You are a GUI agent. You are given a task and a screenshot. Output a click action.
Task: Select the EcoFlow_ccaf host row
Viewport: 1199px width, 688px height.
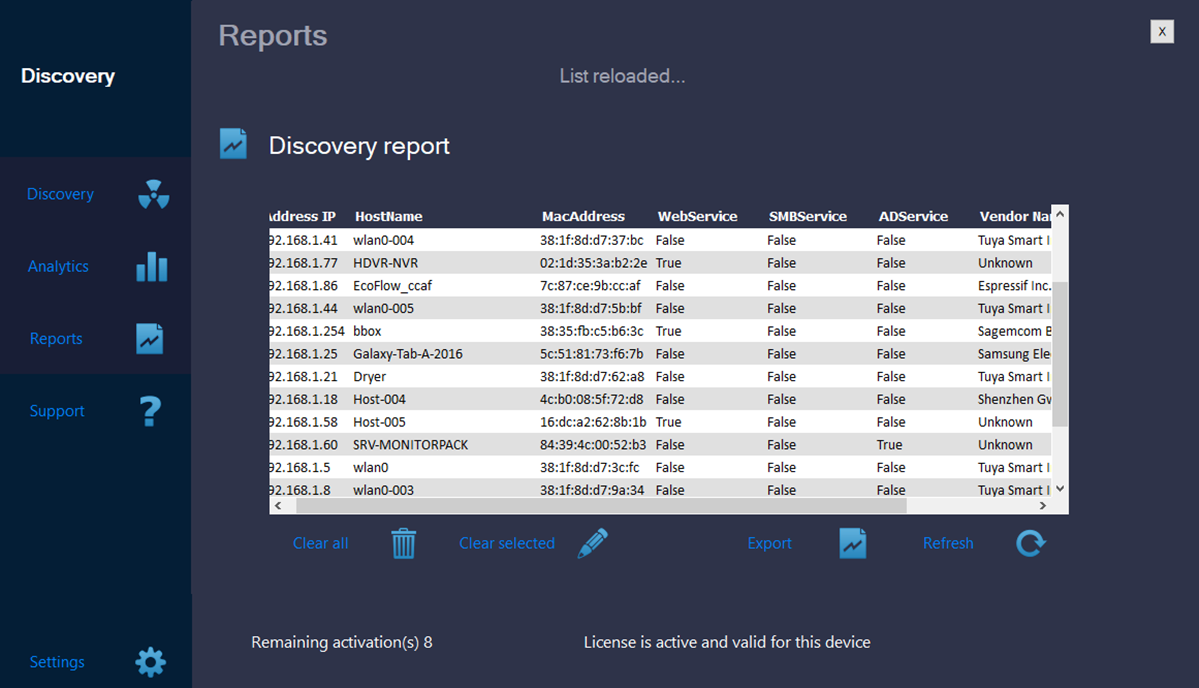click(661, 286)
